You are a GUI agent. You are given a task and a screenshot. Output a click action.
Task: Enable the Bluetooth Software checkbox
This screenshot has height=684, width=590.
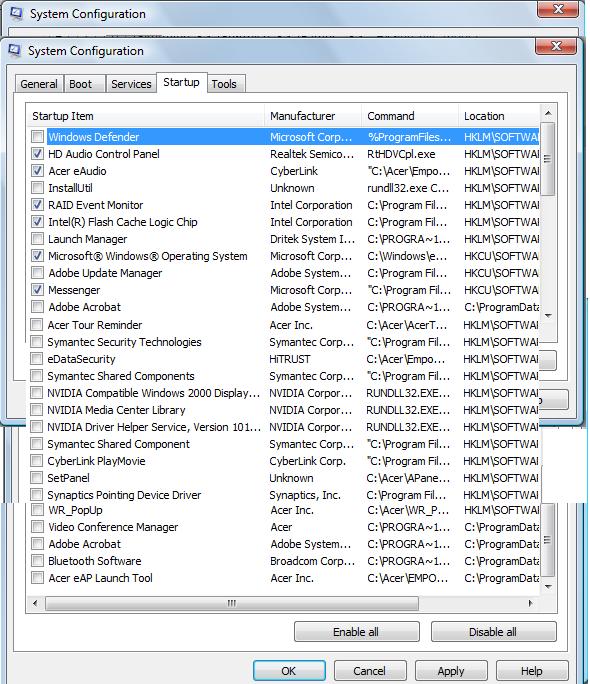point(38,561)
